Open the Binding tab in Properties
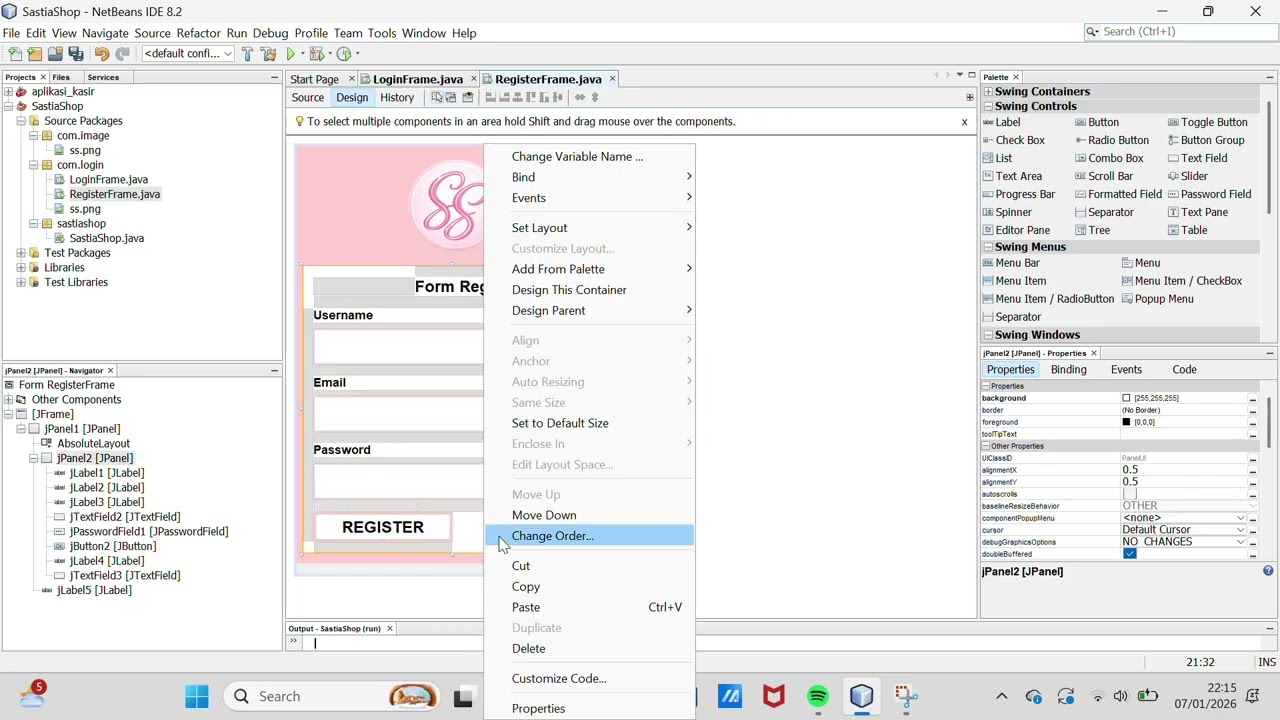Screen dimensions: 1280x720 coord(1068,369)
